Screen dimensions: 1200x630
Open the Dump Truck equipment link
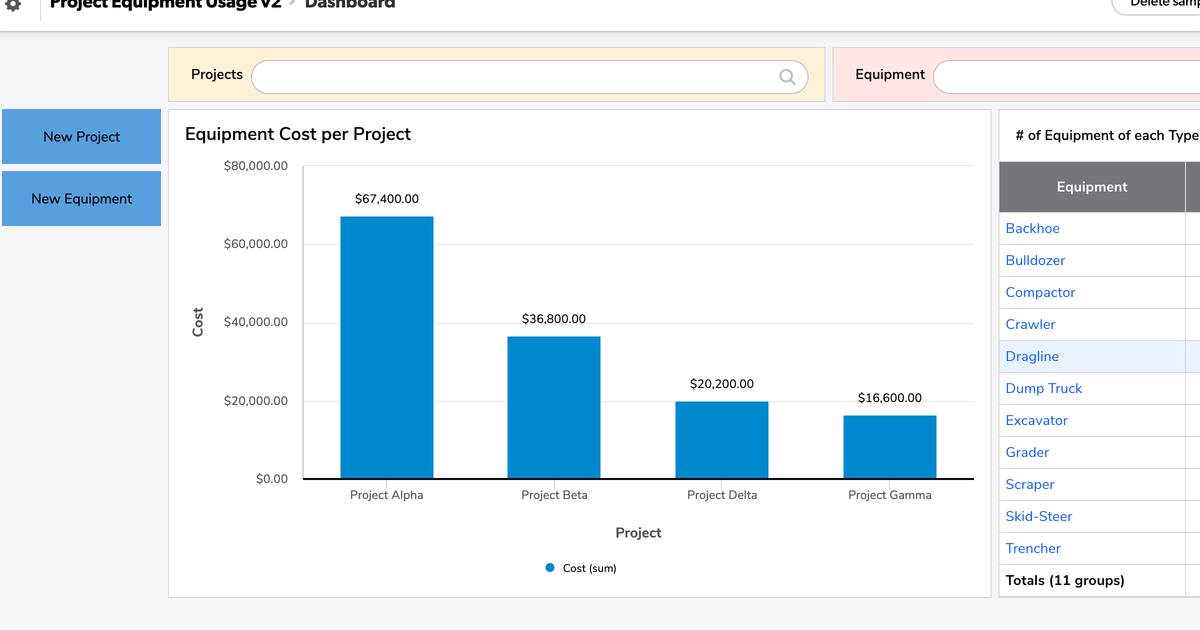pos(1043,389)
